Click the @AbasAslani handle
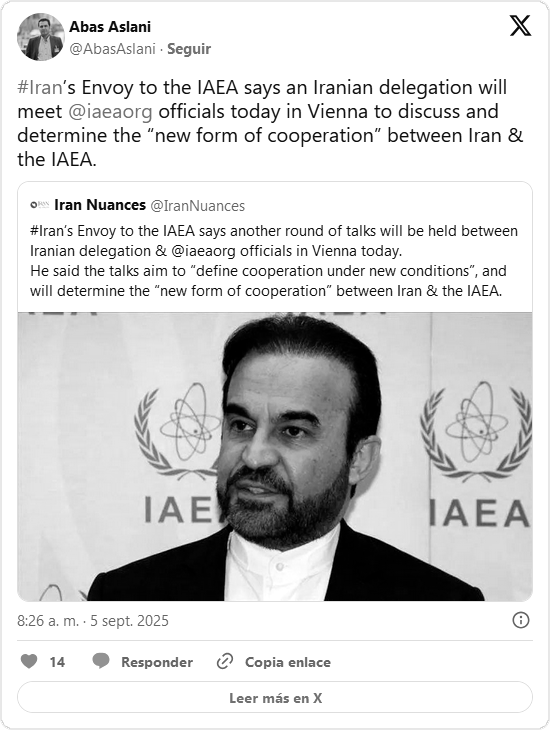 (x=112, y=49)
